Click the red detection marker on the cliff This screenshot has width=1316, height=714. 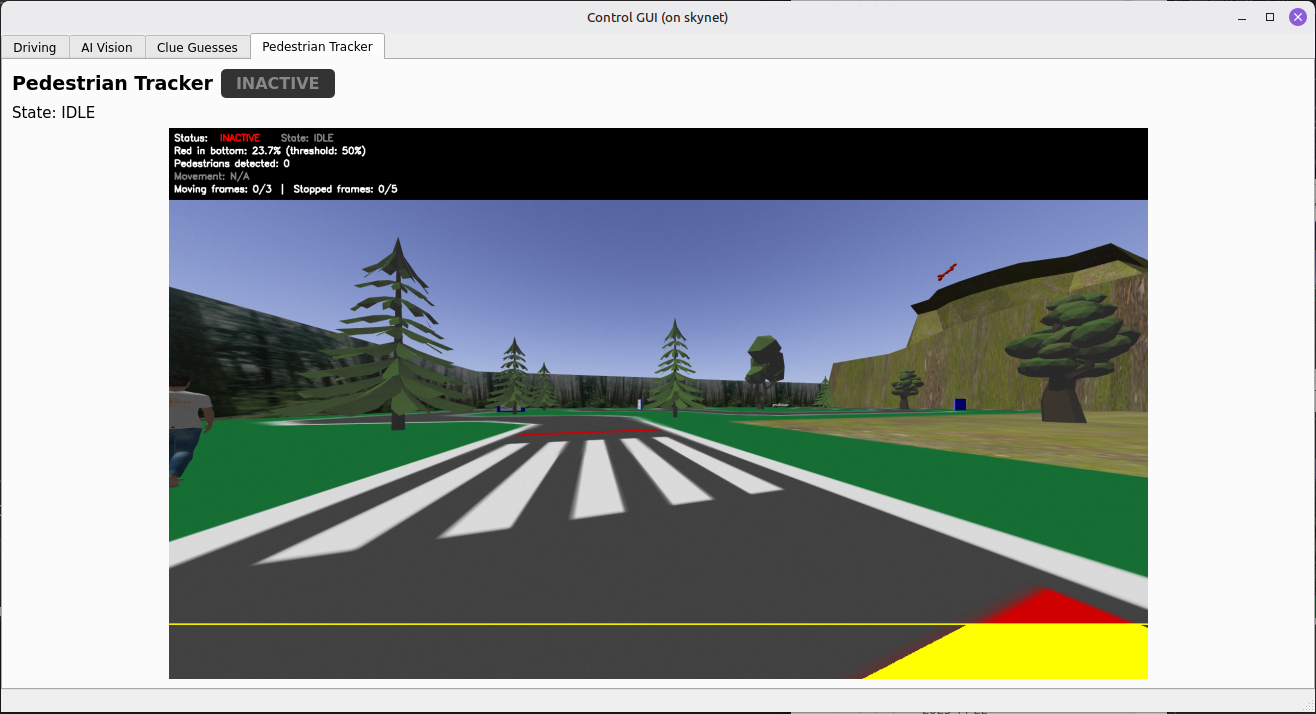(x=946, y=271)
